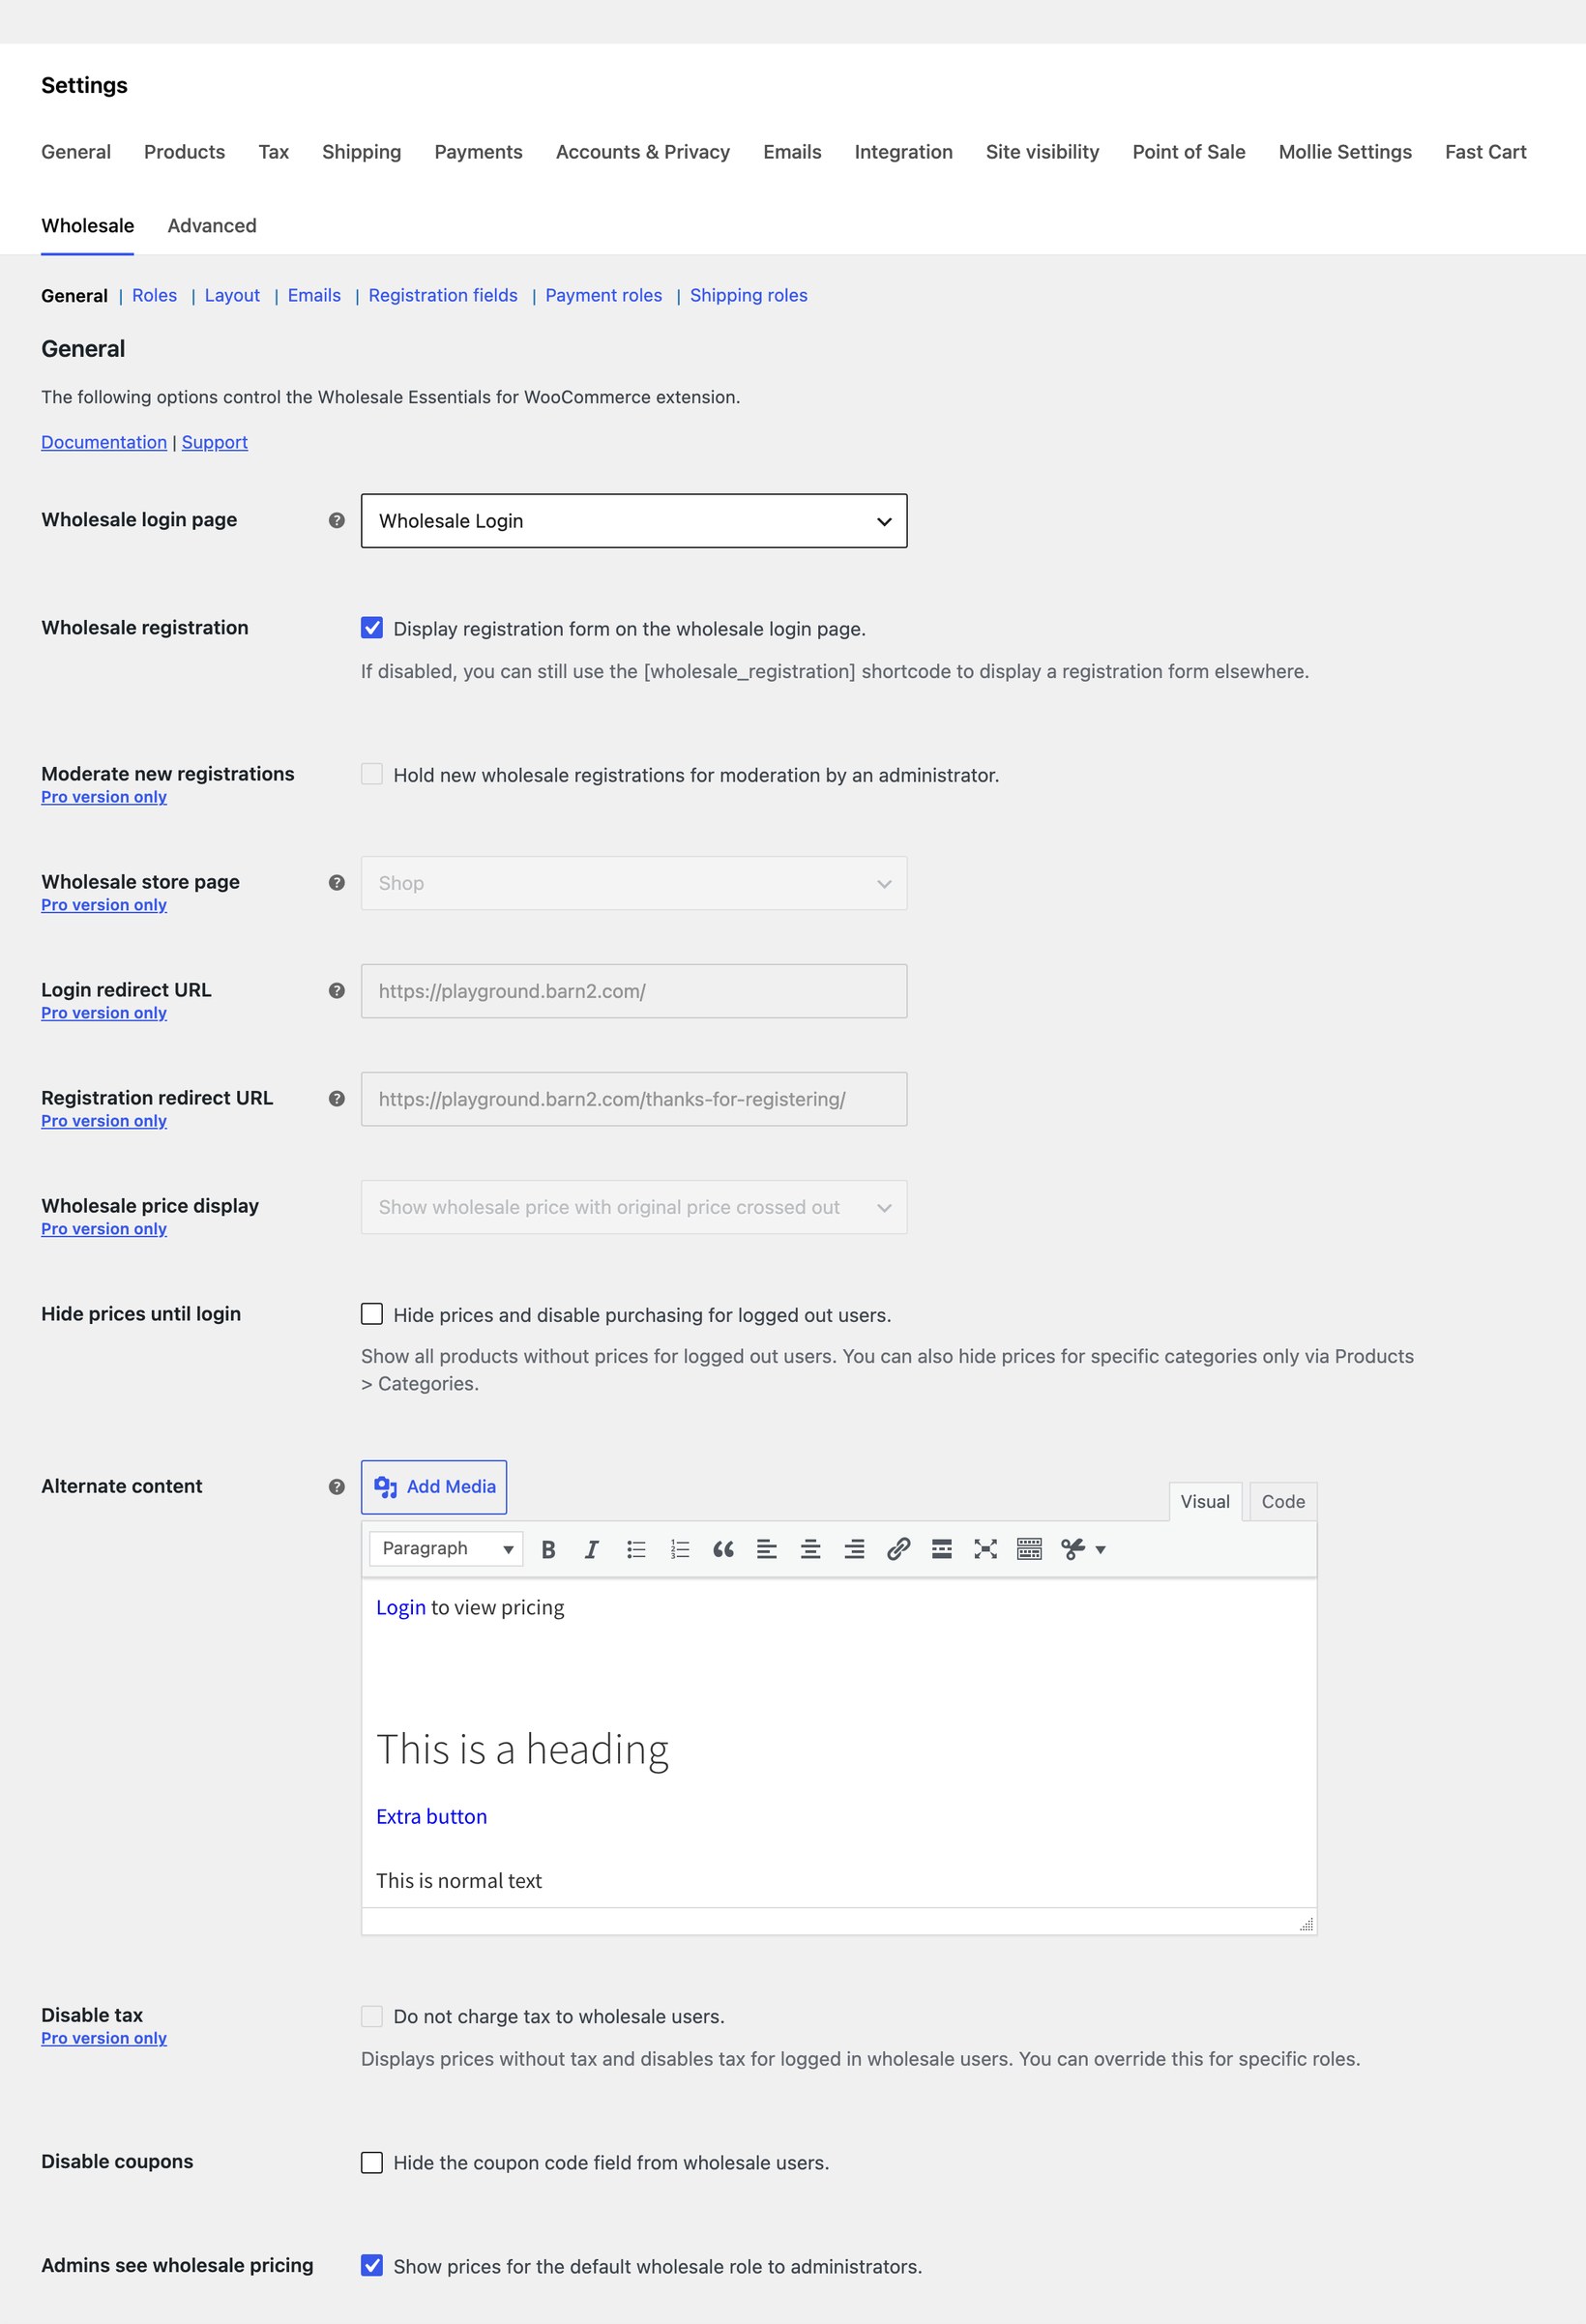Switch to the Tax settings tab
The image size is (1586, 2324).
click(x=273, y=152)
